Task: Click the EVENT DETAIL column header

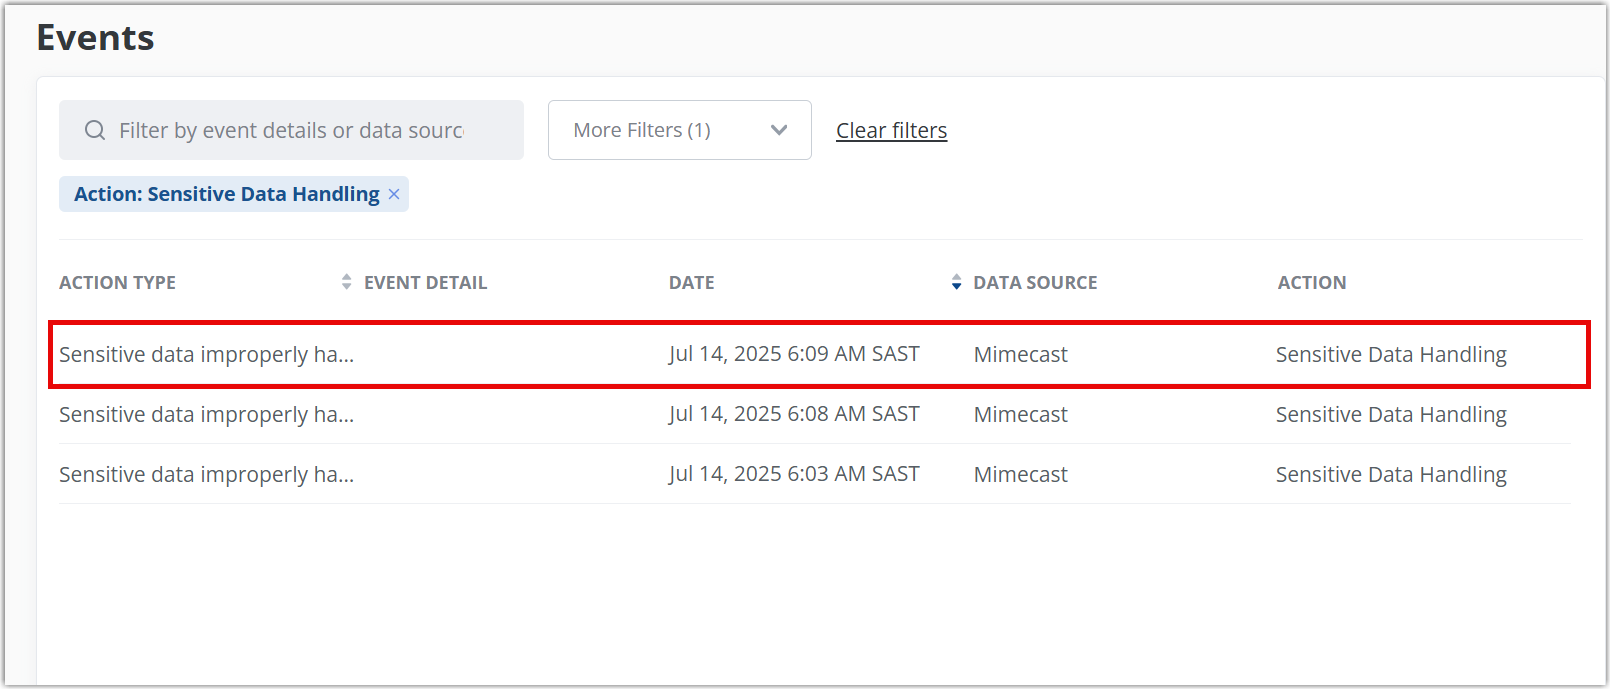Action: (425, 283)
